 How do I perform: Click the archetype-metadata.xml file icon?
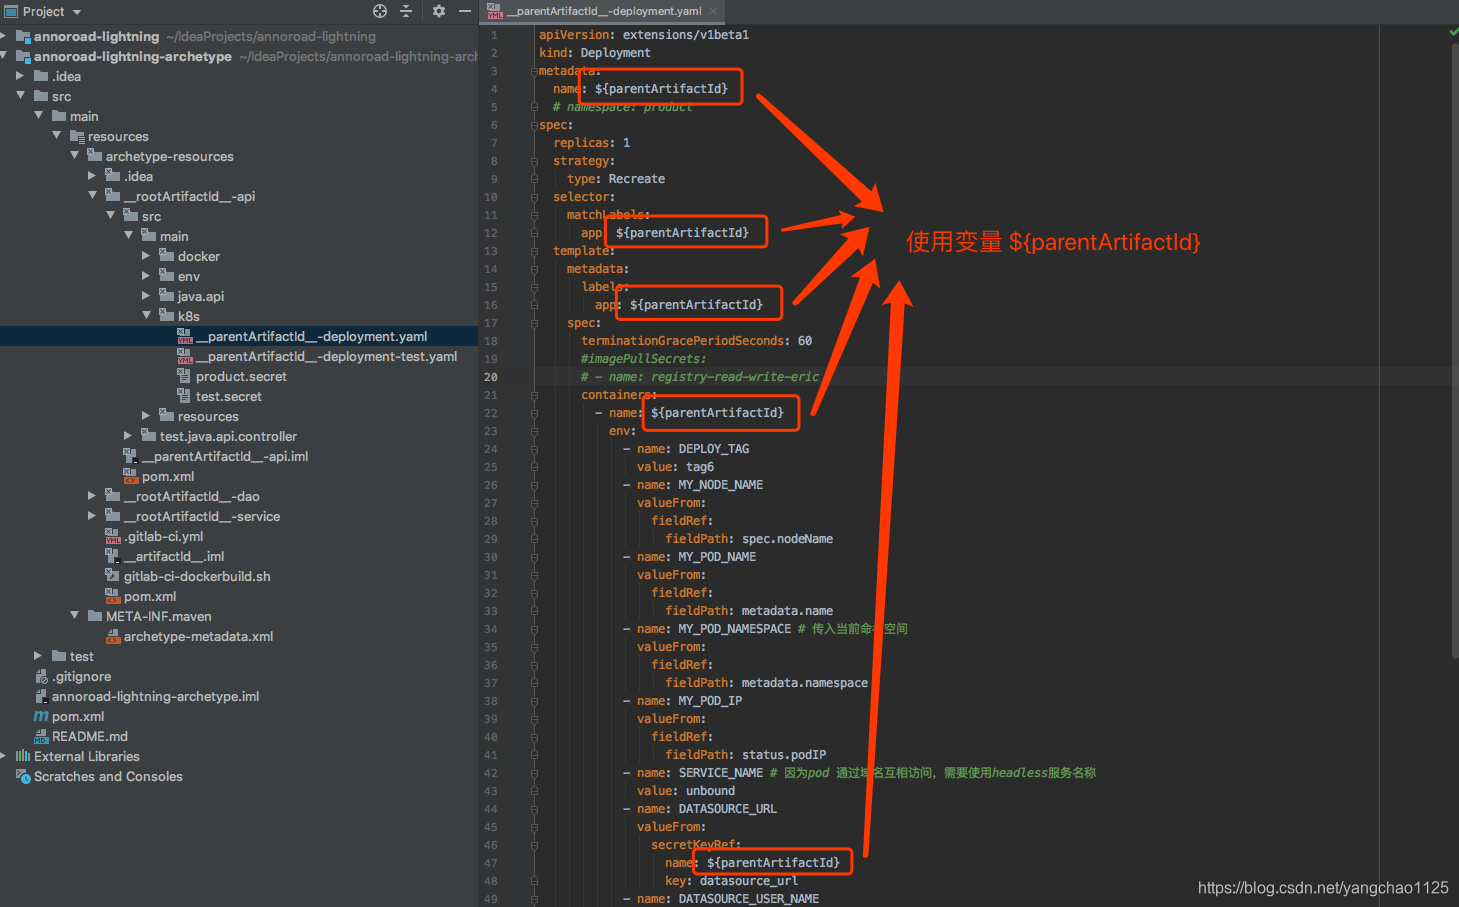[113, 636]
